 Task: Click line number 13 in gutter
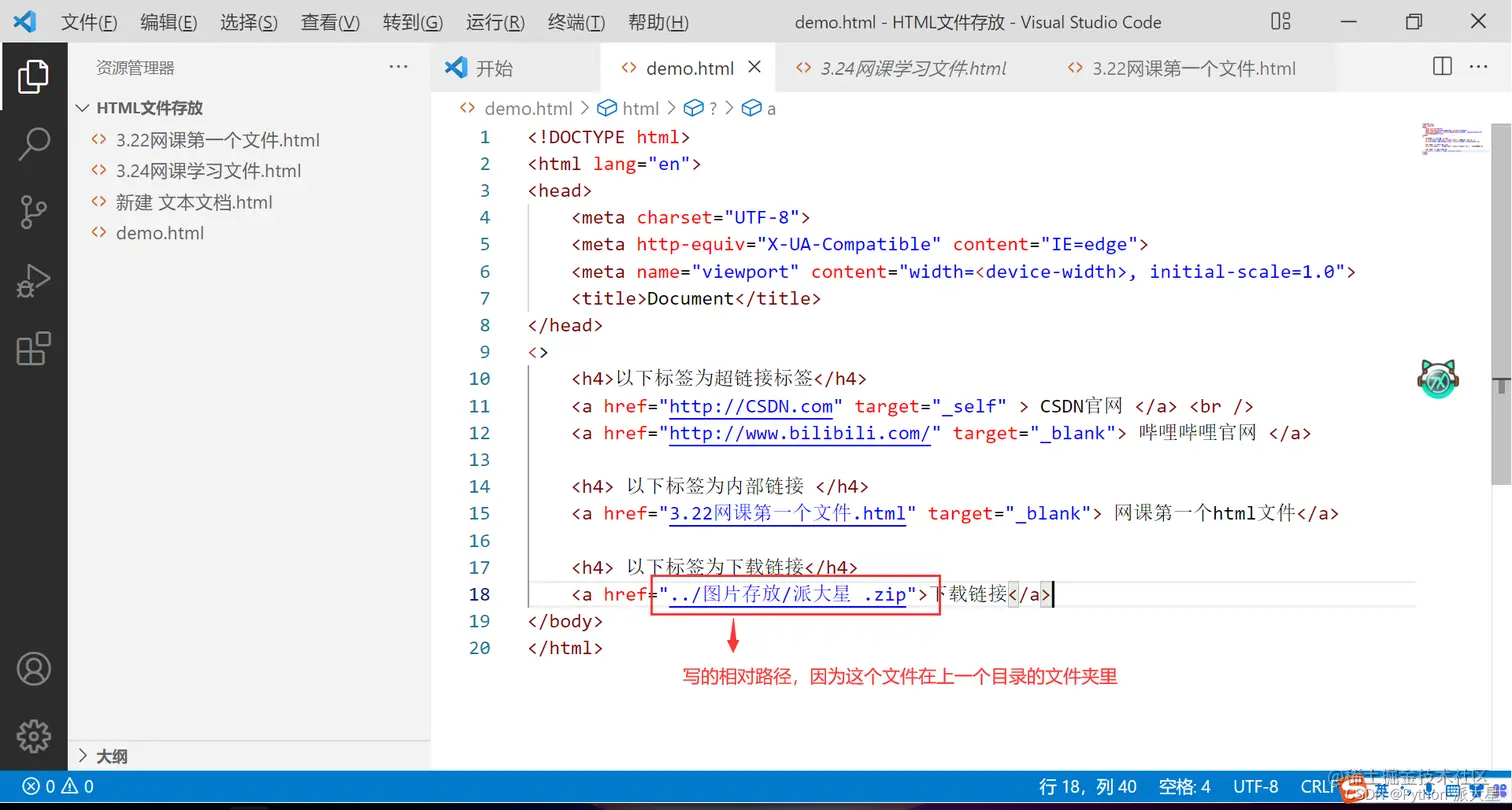480,460
